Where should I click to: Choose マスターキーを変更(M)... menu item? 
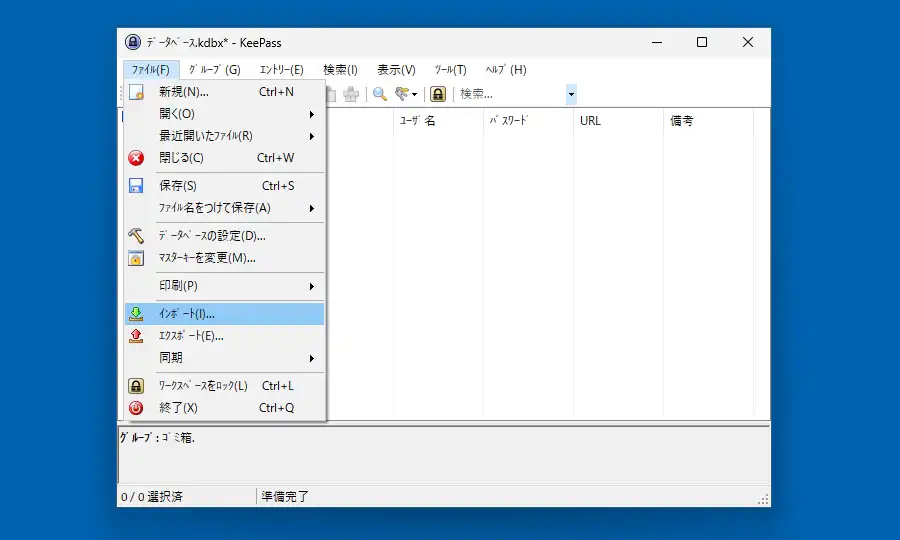click(x=224, y=258)
